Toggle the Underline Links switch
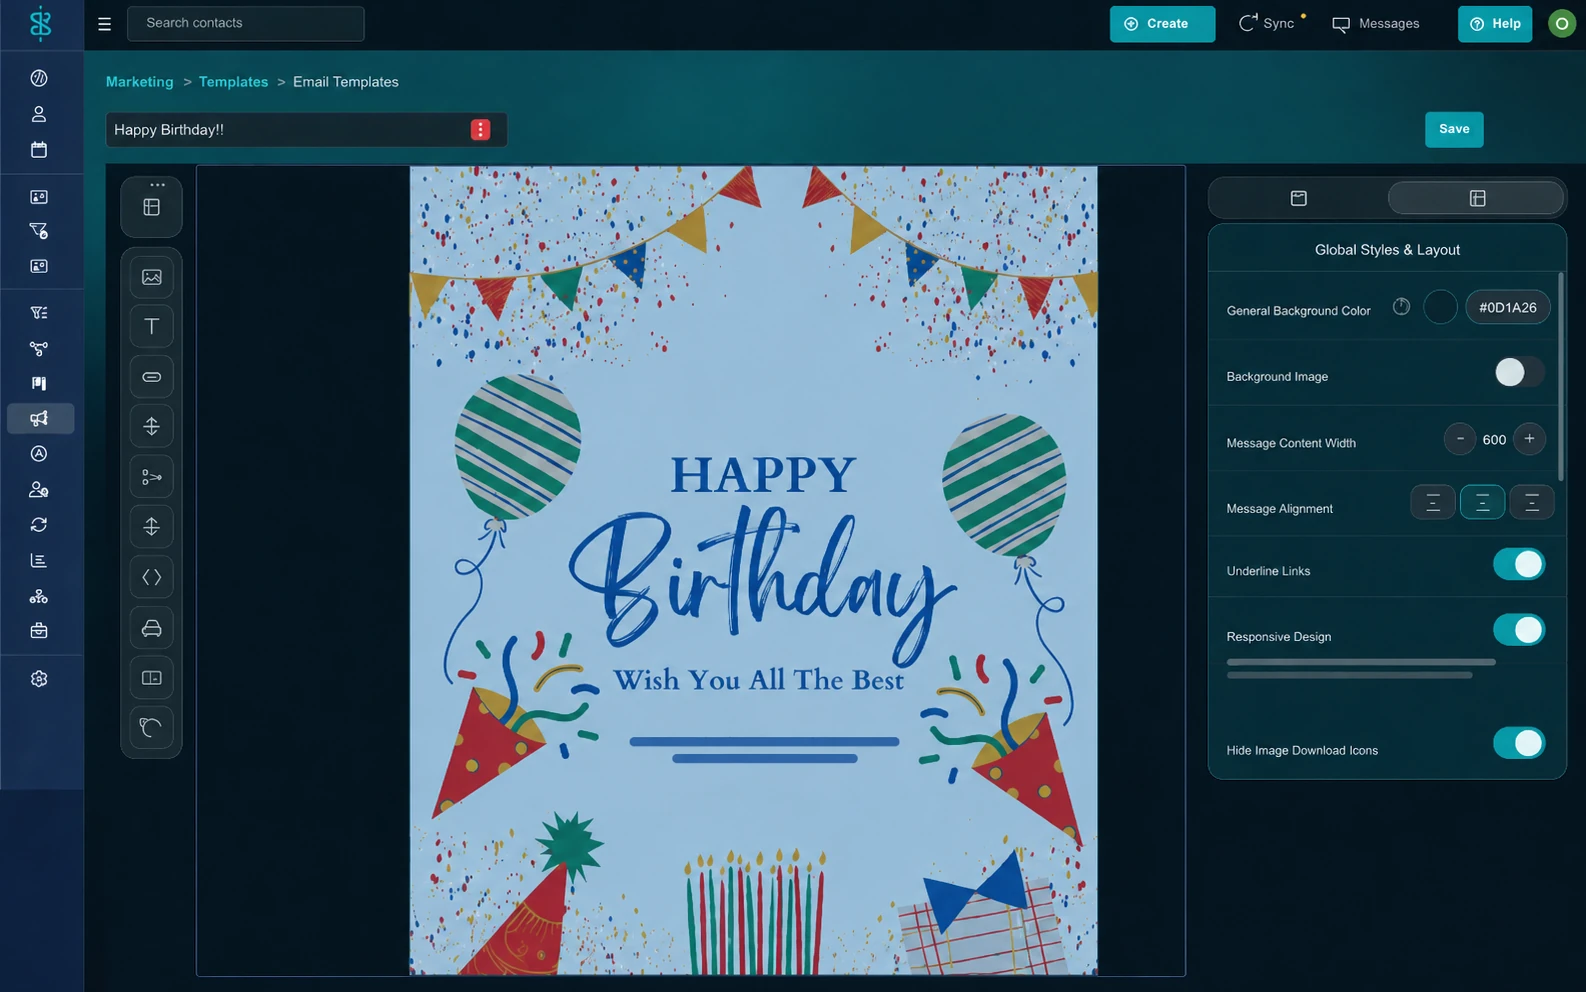Image resolution: width=1586 pixels, height=992 pixels. click(1519, 564)
